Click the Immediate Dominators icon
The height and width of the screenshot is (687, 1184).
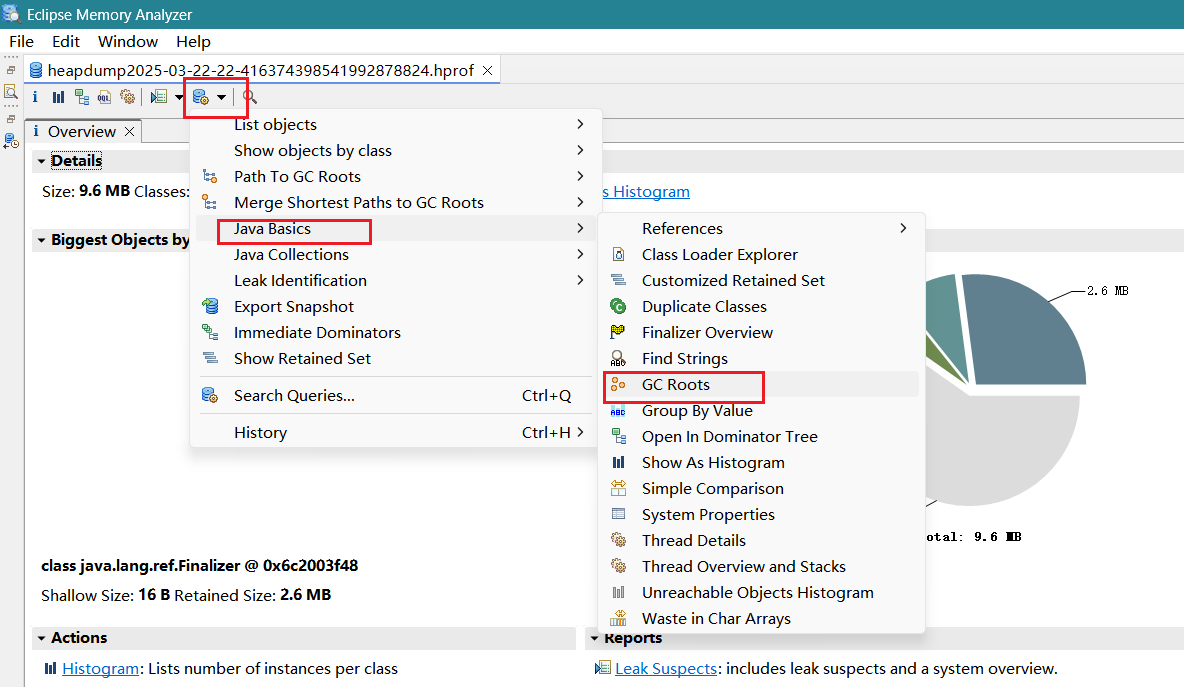210,332
